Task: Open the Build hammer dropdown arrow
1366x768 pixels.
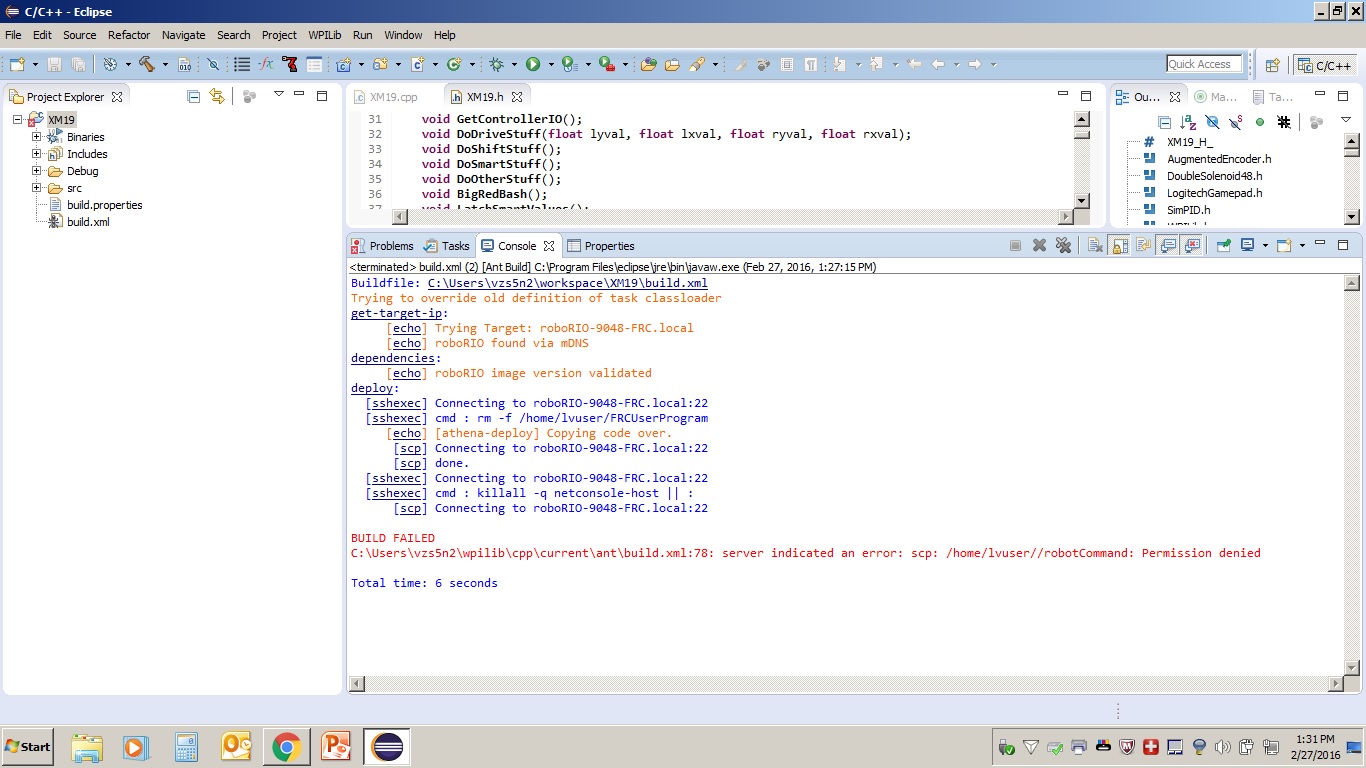Action: coord(165,64)
